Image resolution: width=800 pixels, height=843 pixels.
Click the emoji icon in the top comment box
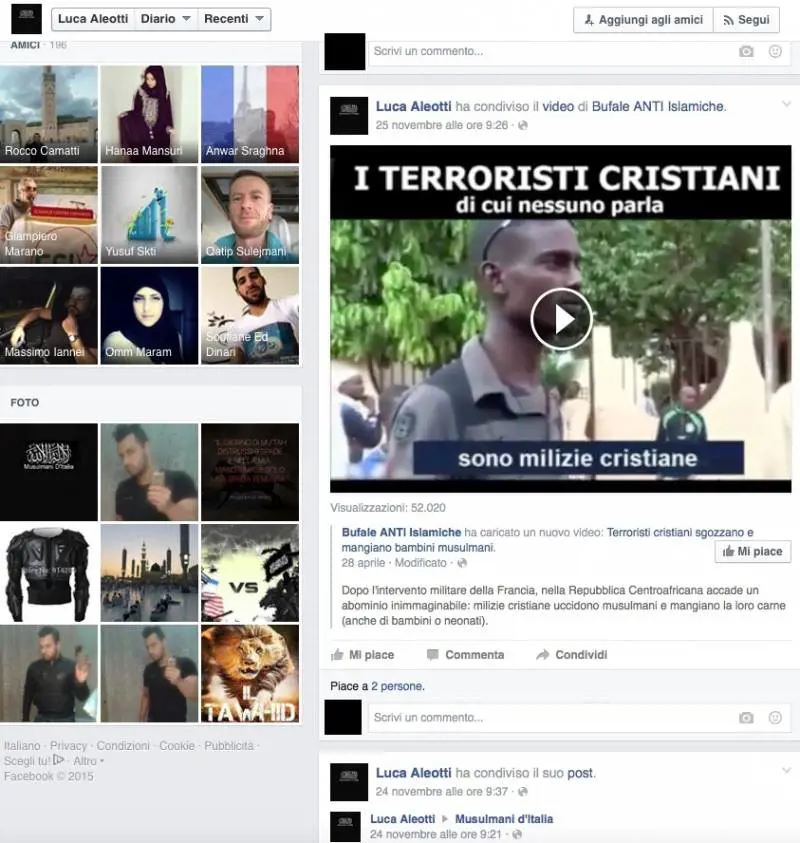point(775,52)
